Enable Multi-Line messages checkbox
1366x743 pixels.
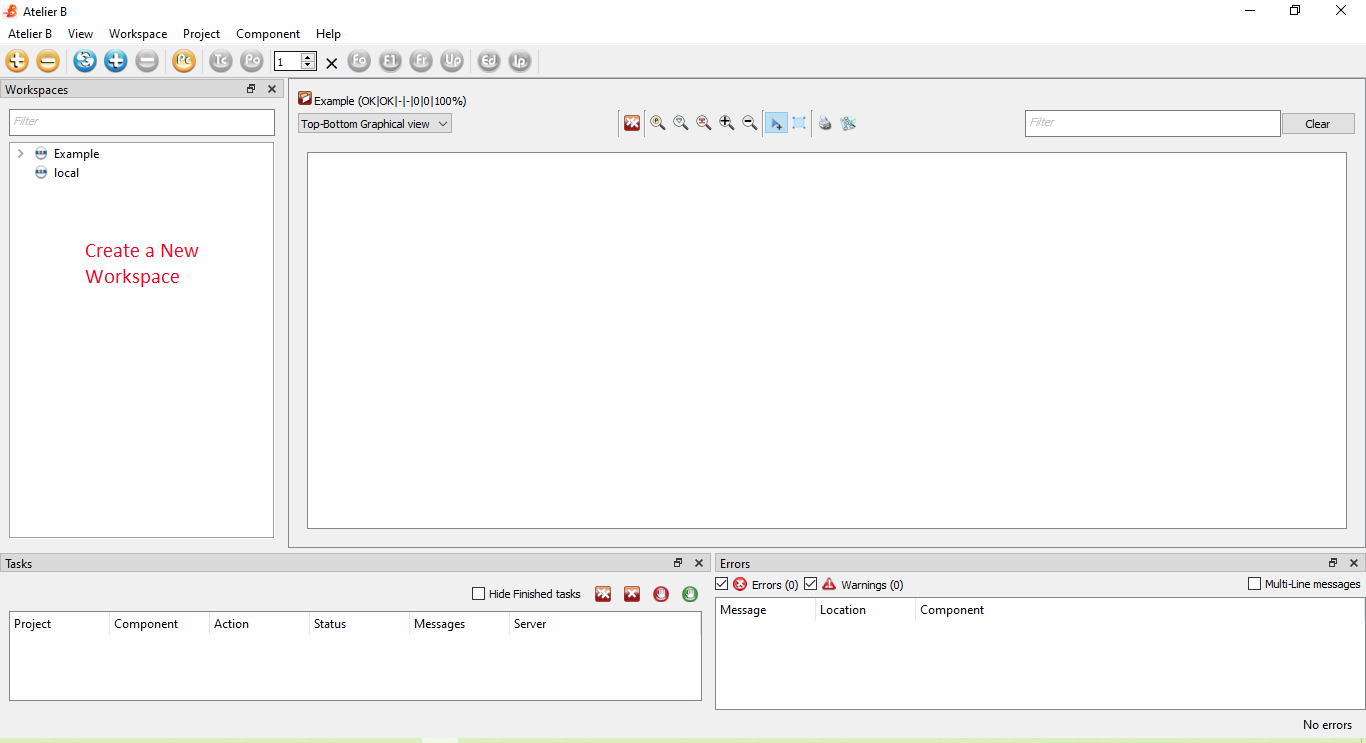(1254, 584)
